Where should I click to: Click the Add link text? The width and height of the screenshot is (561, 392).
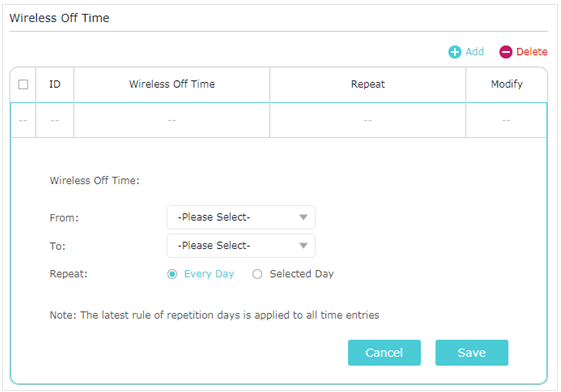click(x=475, y=52)
